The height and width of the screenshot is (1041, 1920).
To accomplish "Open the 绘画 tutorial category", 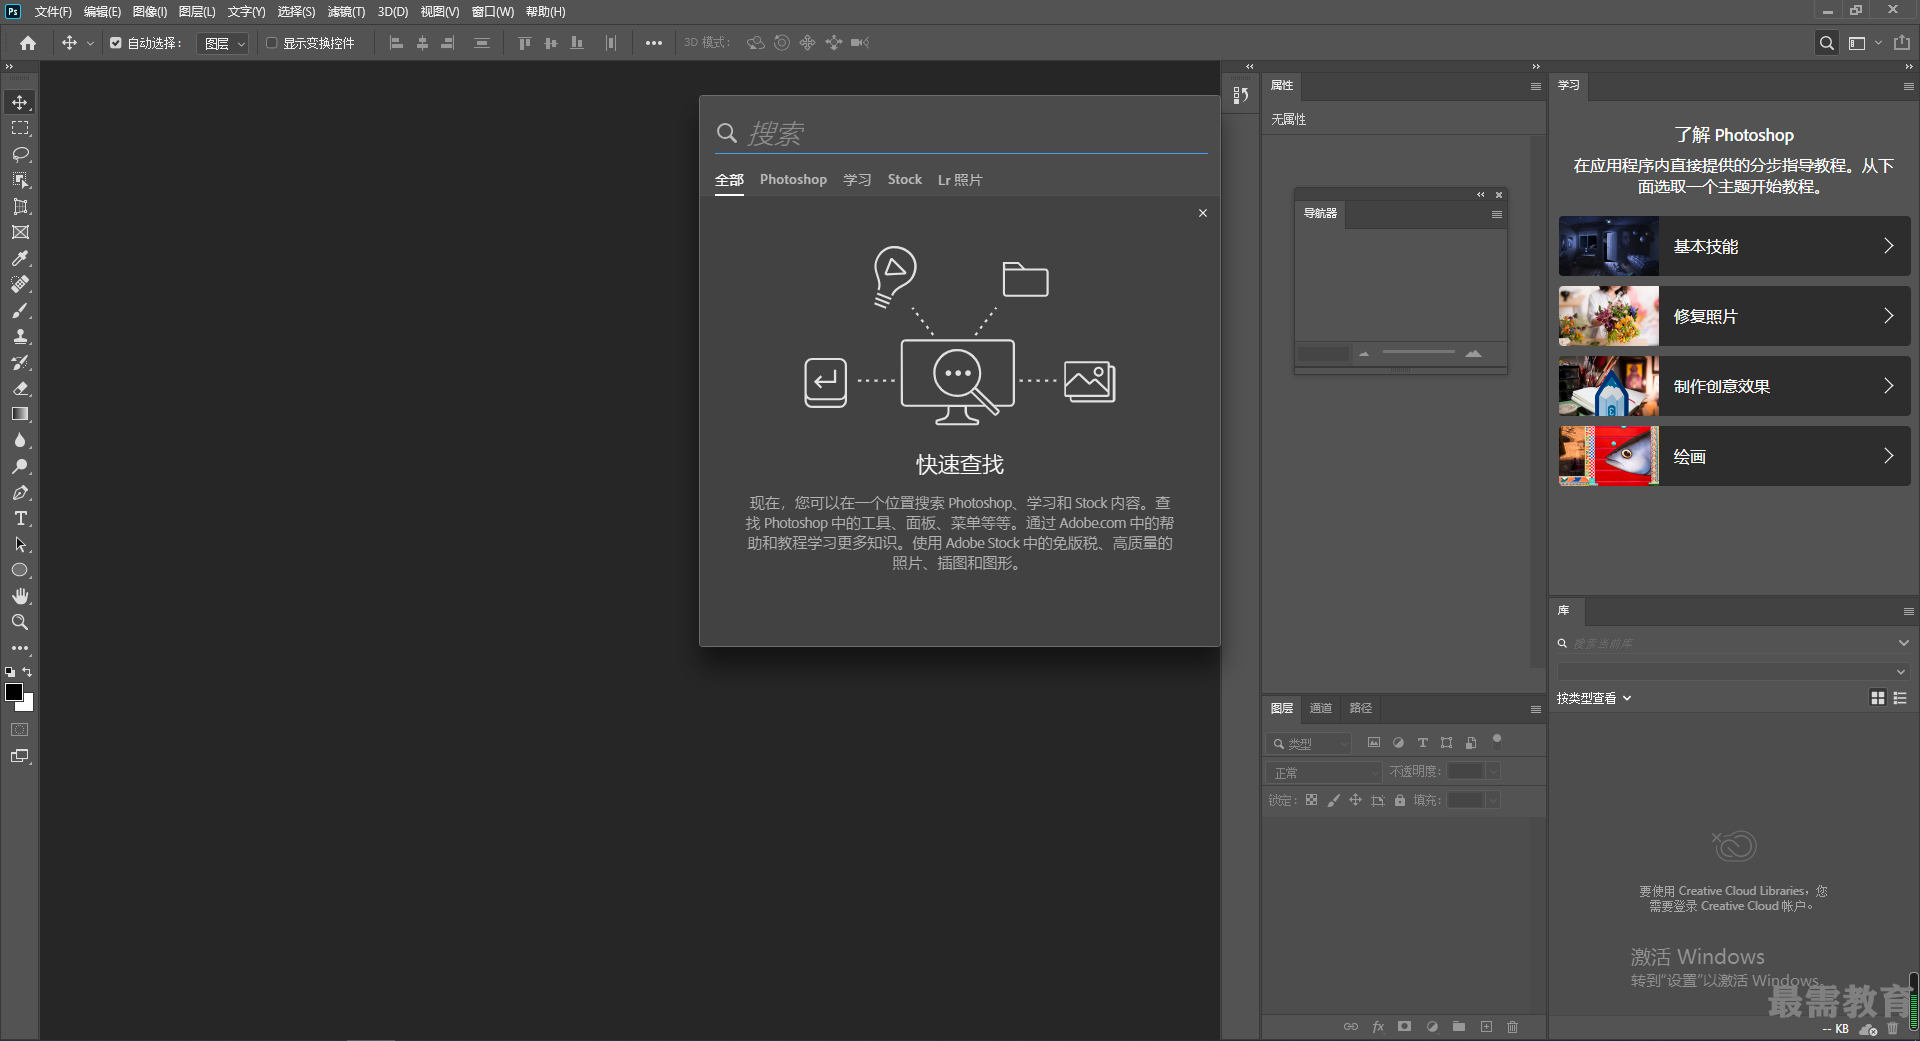I will [x=1734, y=456].
